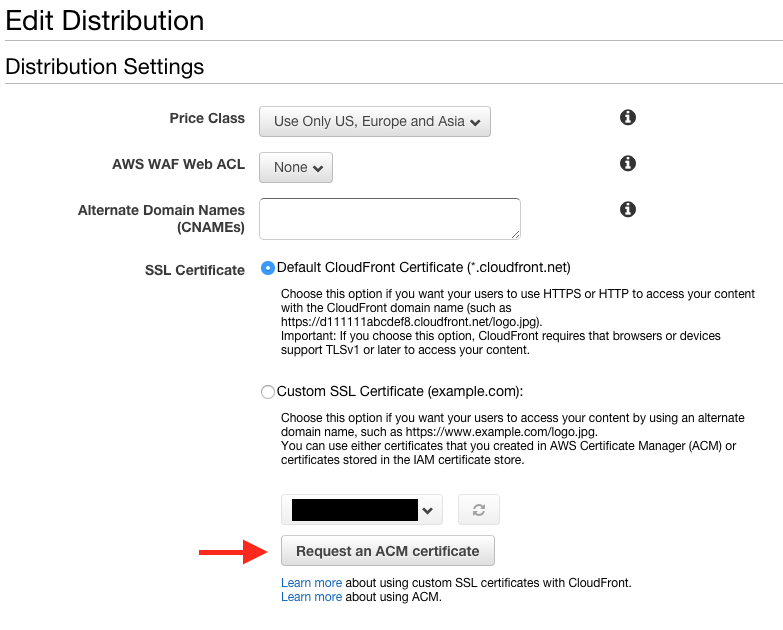The image size is (783, 630).
Task: Refresh the custom certificate list
Action: click(478, 510)
